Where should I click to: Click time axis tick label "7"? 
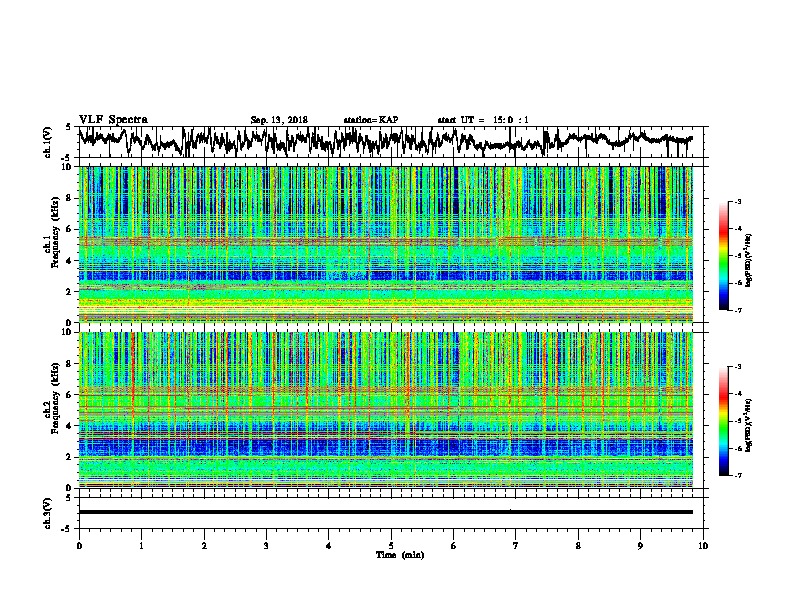[516, 546]
